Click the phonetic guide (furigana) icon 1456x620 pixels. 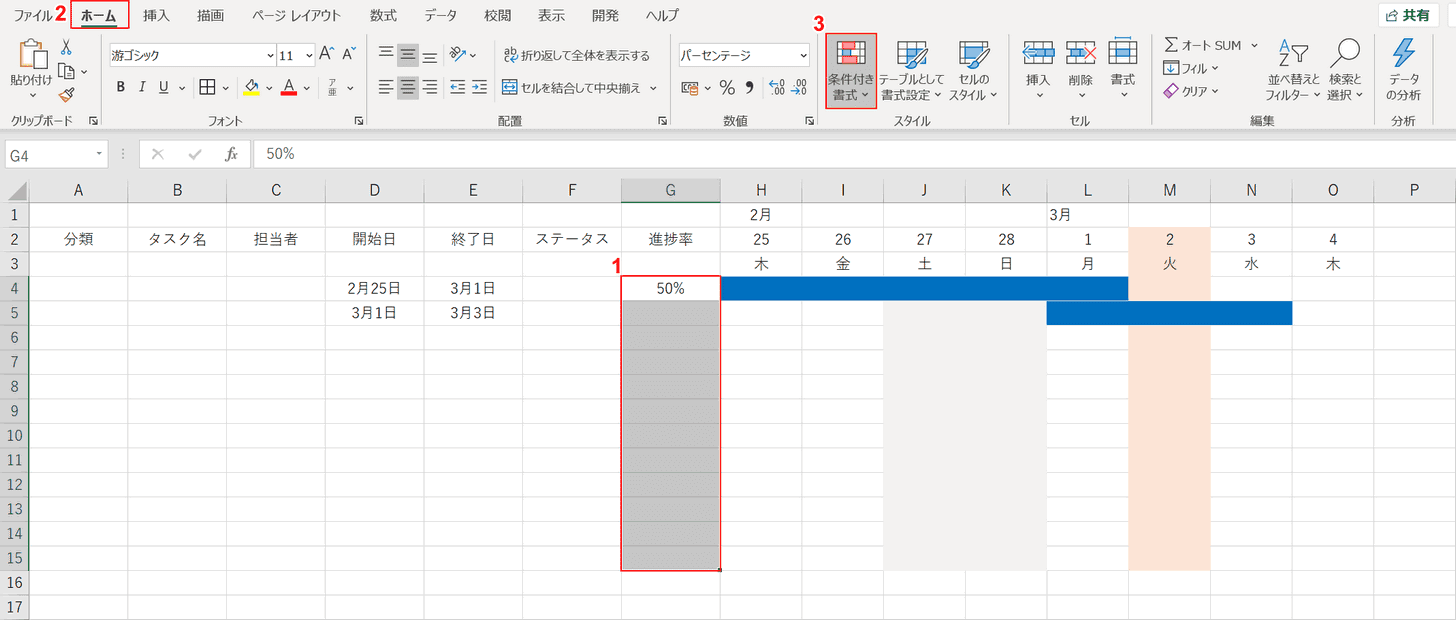tap(332, 87)
